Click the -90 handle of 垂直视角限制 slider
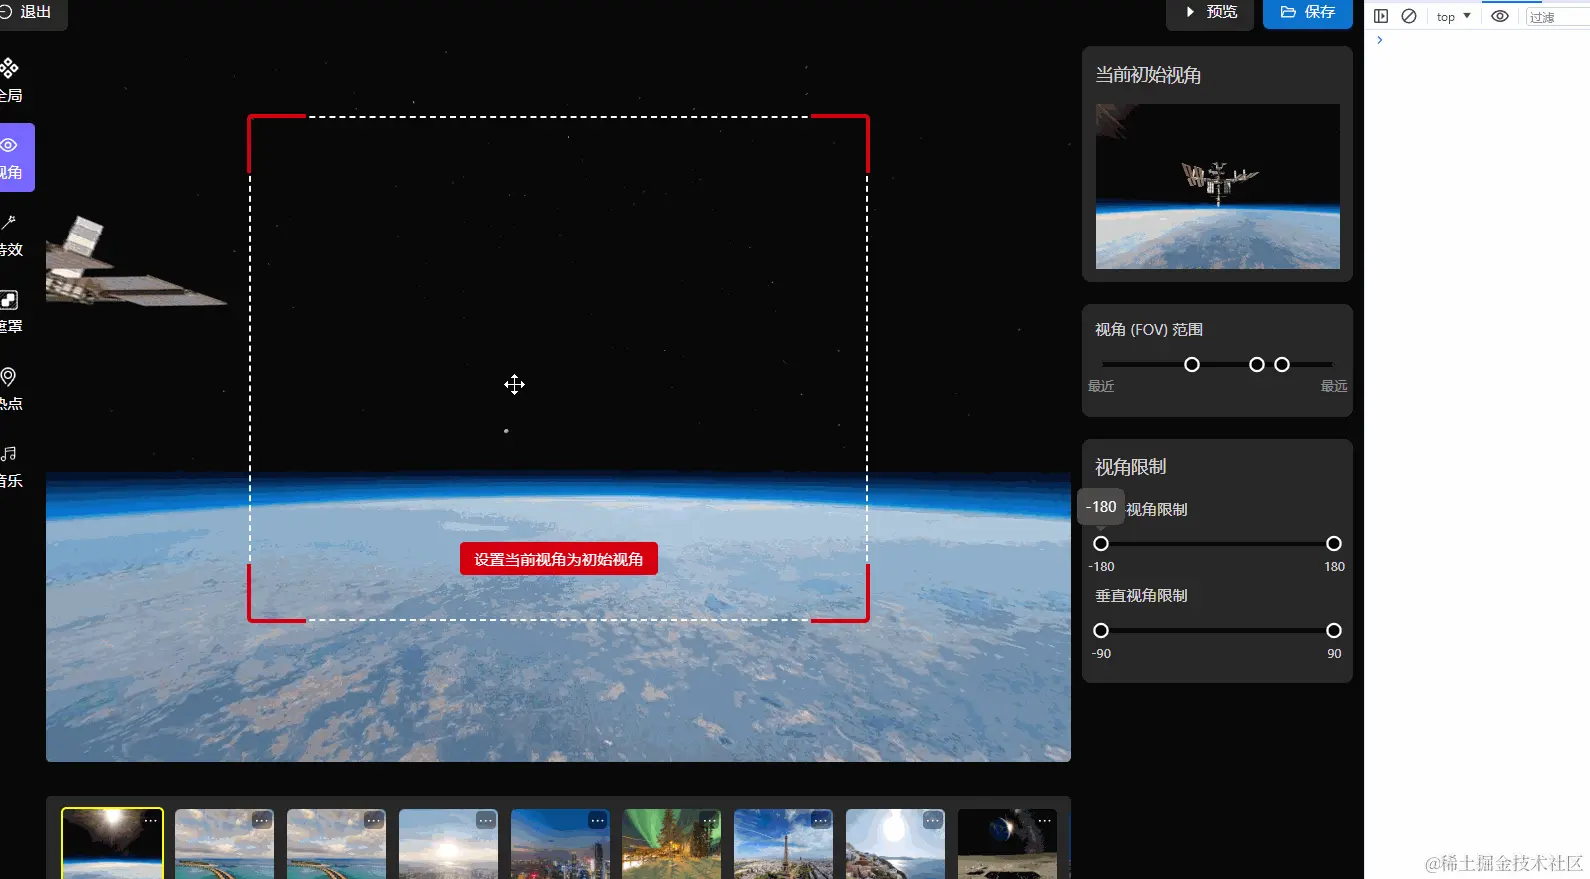Viewport: 1590px width, 879px height. (1101, 631)
